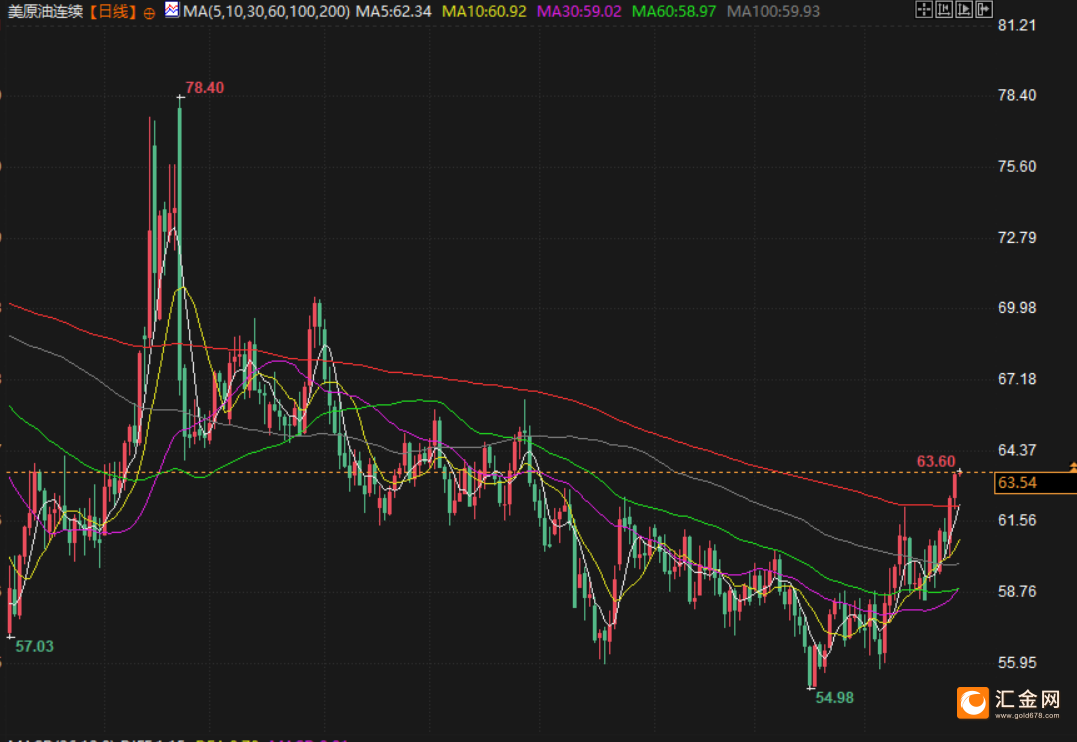Click the jump-to-start chart icon
The height and width of the screenshot is (742, 1077).
click(x=943, y=11)
